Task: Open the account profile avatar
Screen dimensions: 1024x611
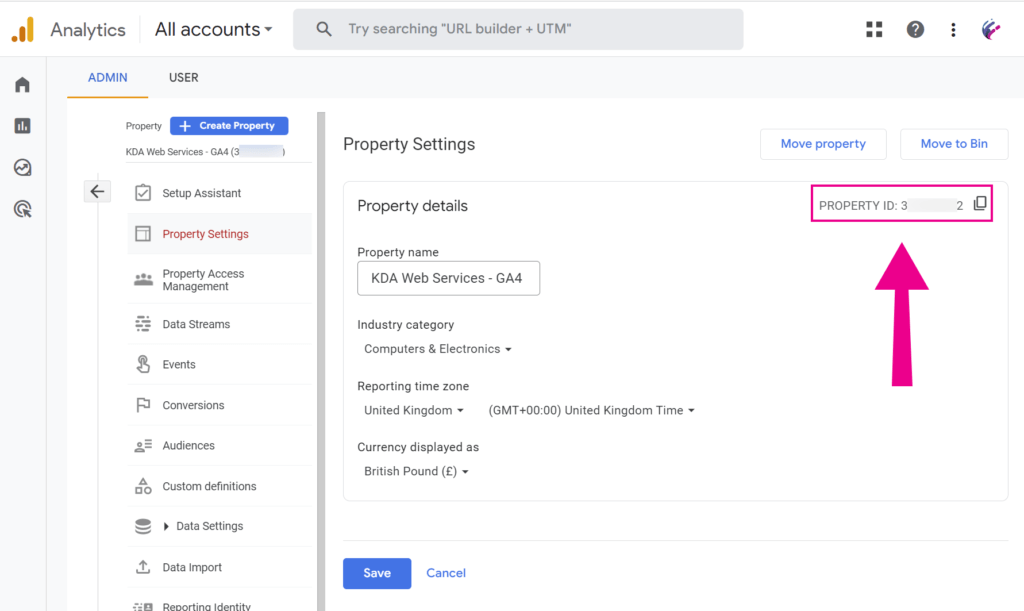Action: pyautogui.click(x=991, y=29)
